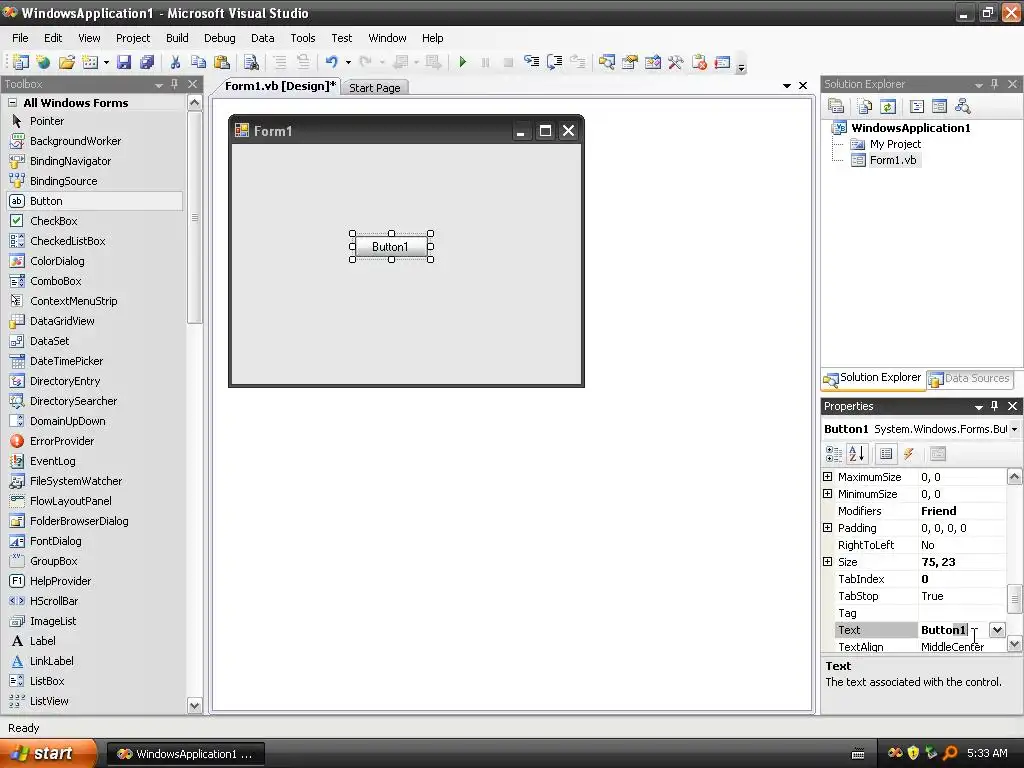Click View Code icon in Solution Explorer
The image size is (1024, 768).
916,106
